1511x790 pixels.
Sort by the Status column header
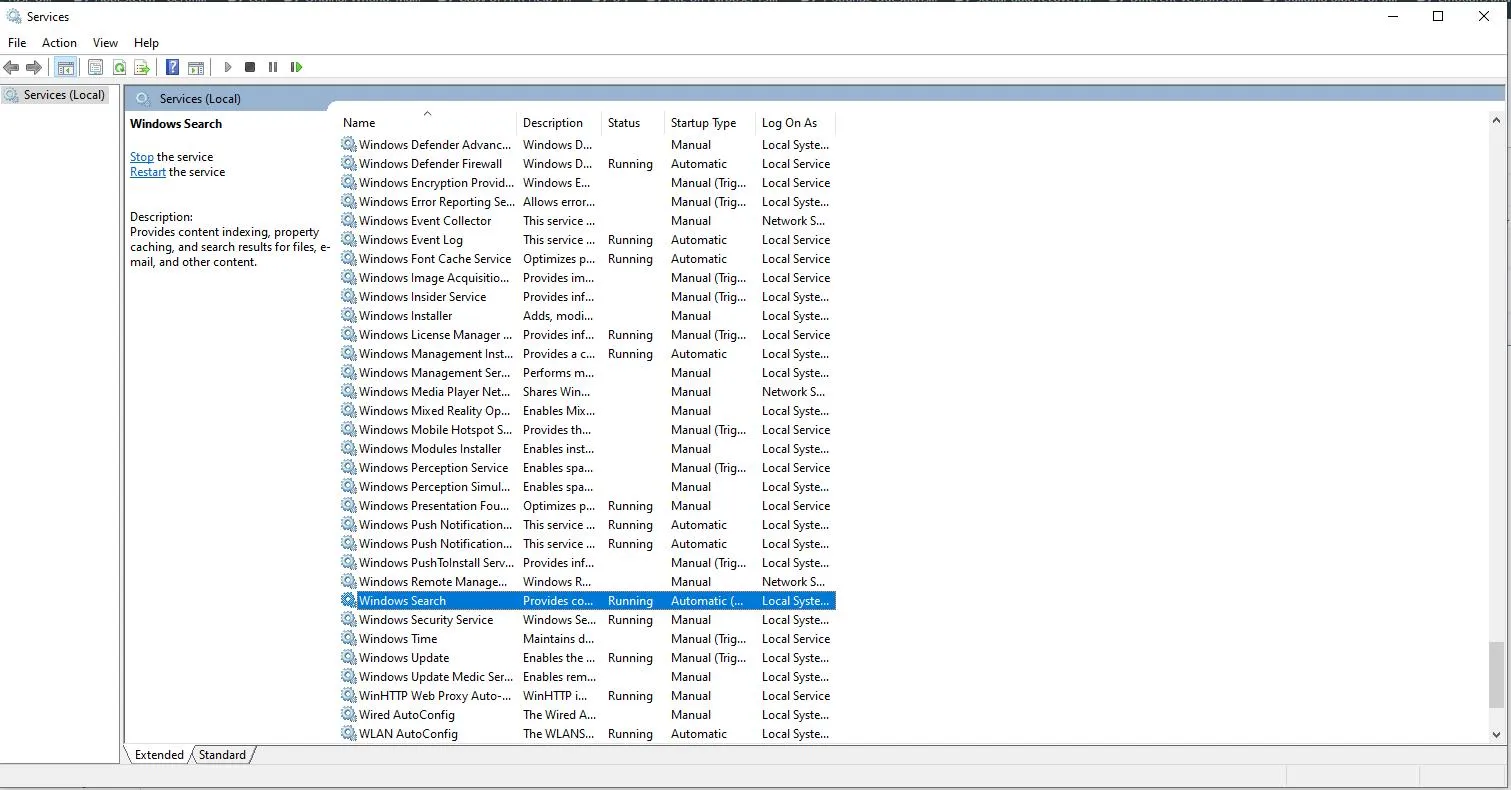click(x=633, y=123)
